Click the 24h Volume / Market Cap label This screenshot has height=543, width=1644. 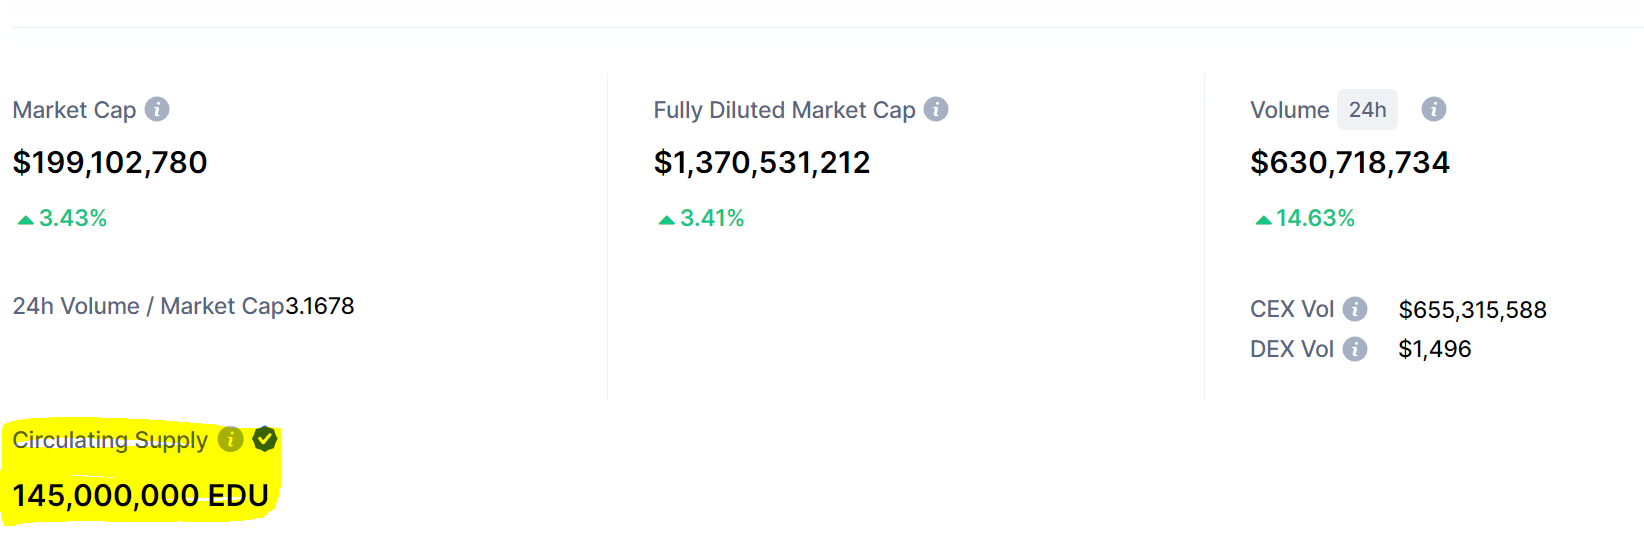pyautogui.click(x=148, y=306)
